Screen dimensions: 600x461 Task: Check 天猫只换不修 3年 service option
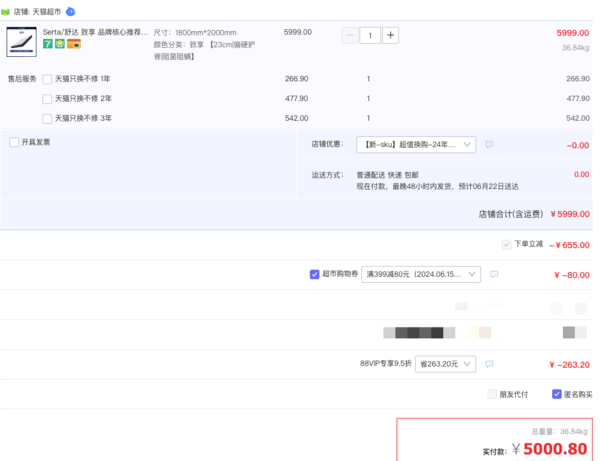[47, 119]
